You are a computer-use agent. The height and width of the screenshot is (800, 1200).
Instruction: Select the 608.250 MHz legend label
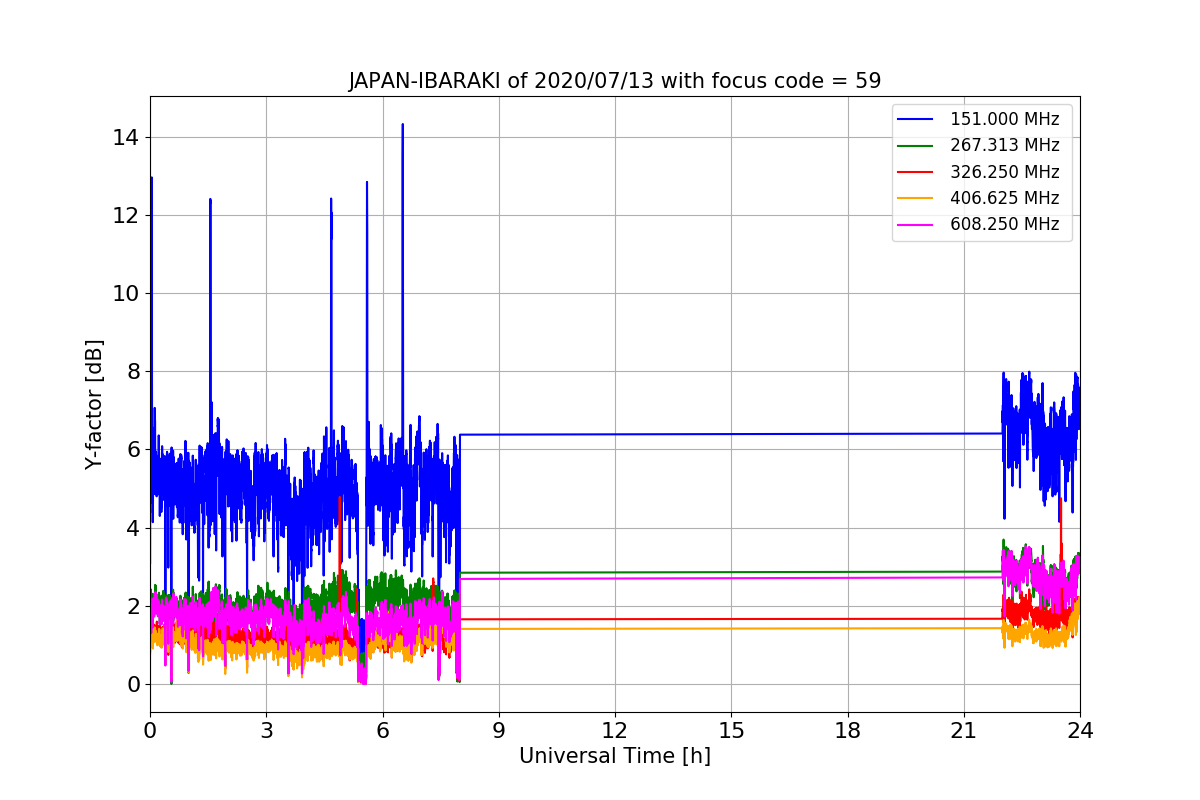(1004, 224)
